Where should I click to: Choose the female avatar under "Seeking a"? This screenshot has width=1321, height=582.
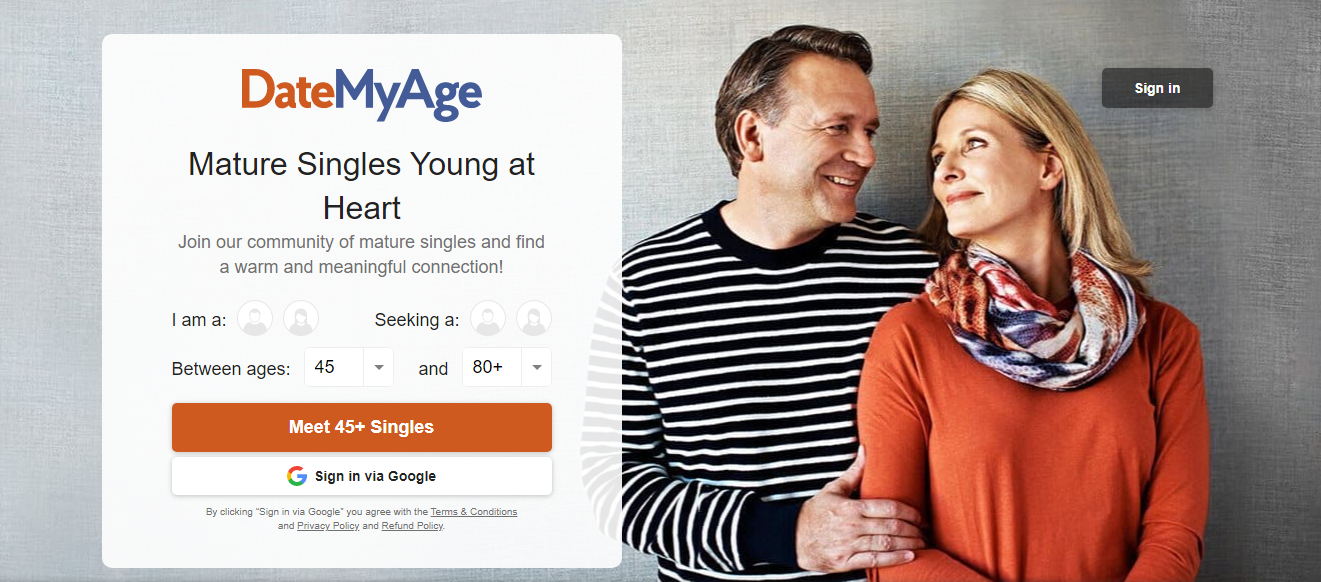pos(534,318)
